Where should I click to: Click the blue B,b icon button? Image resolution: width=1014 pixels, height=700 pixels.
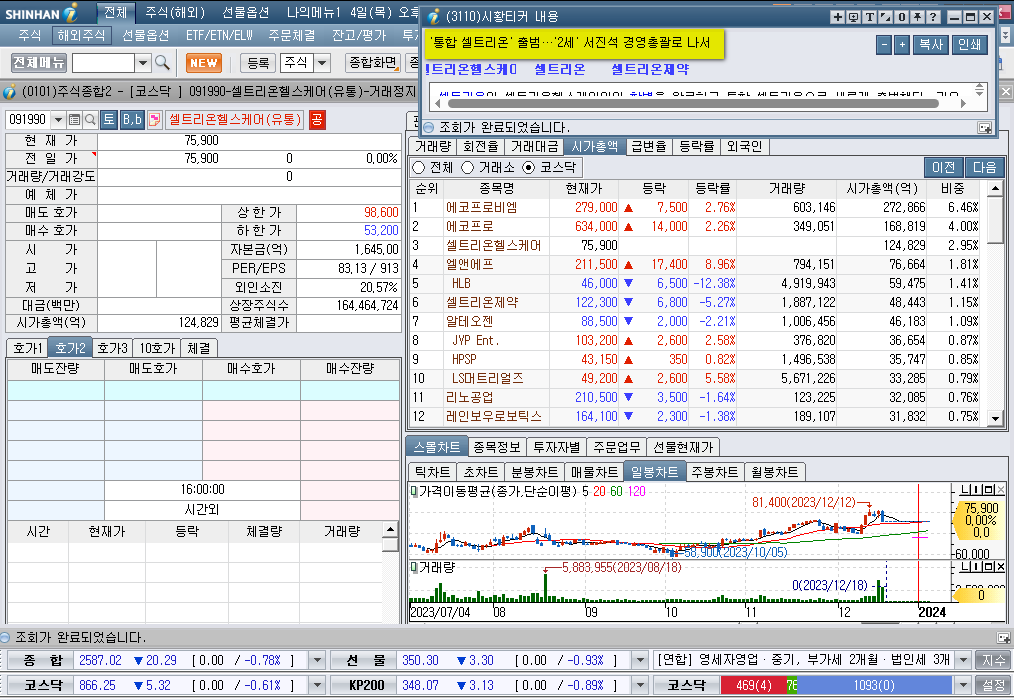tap(132, 119)
